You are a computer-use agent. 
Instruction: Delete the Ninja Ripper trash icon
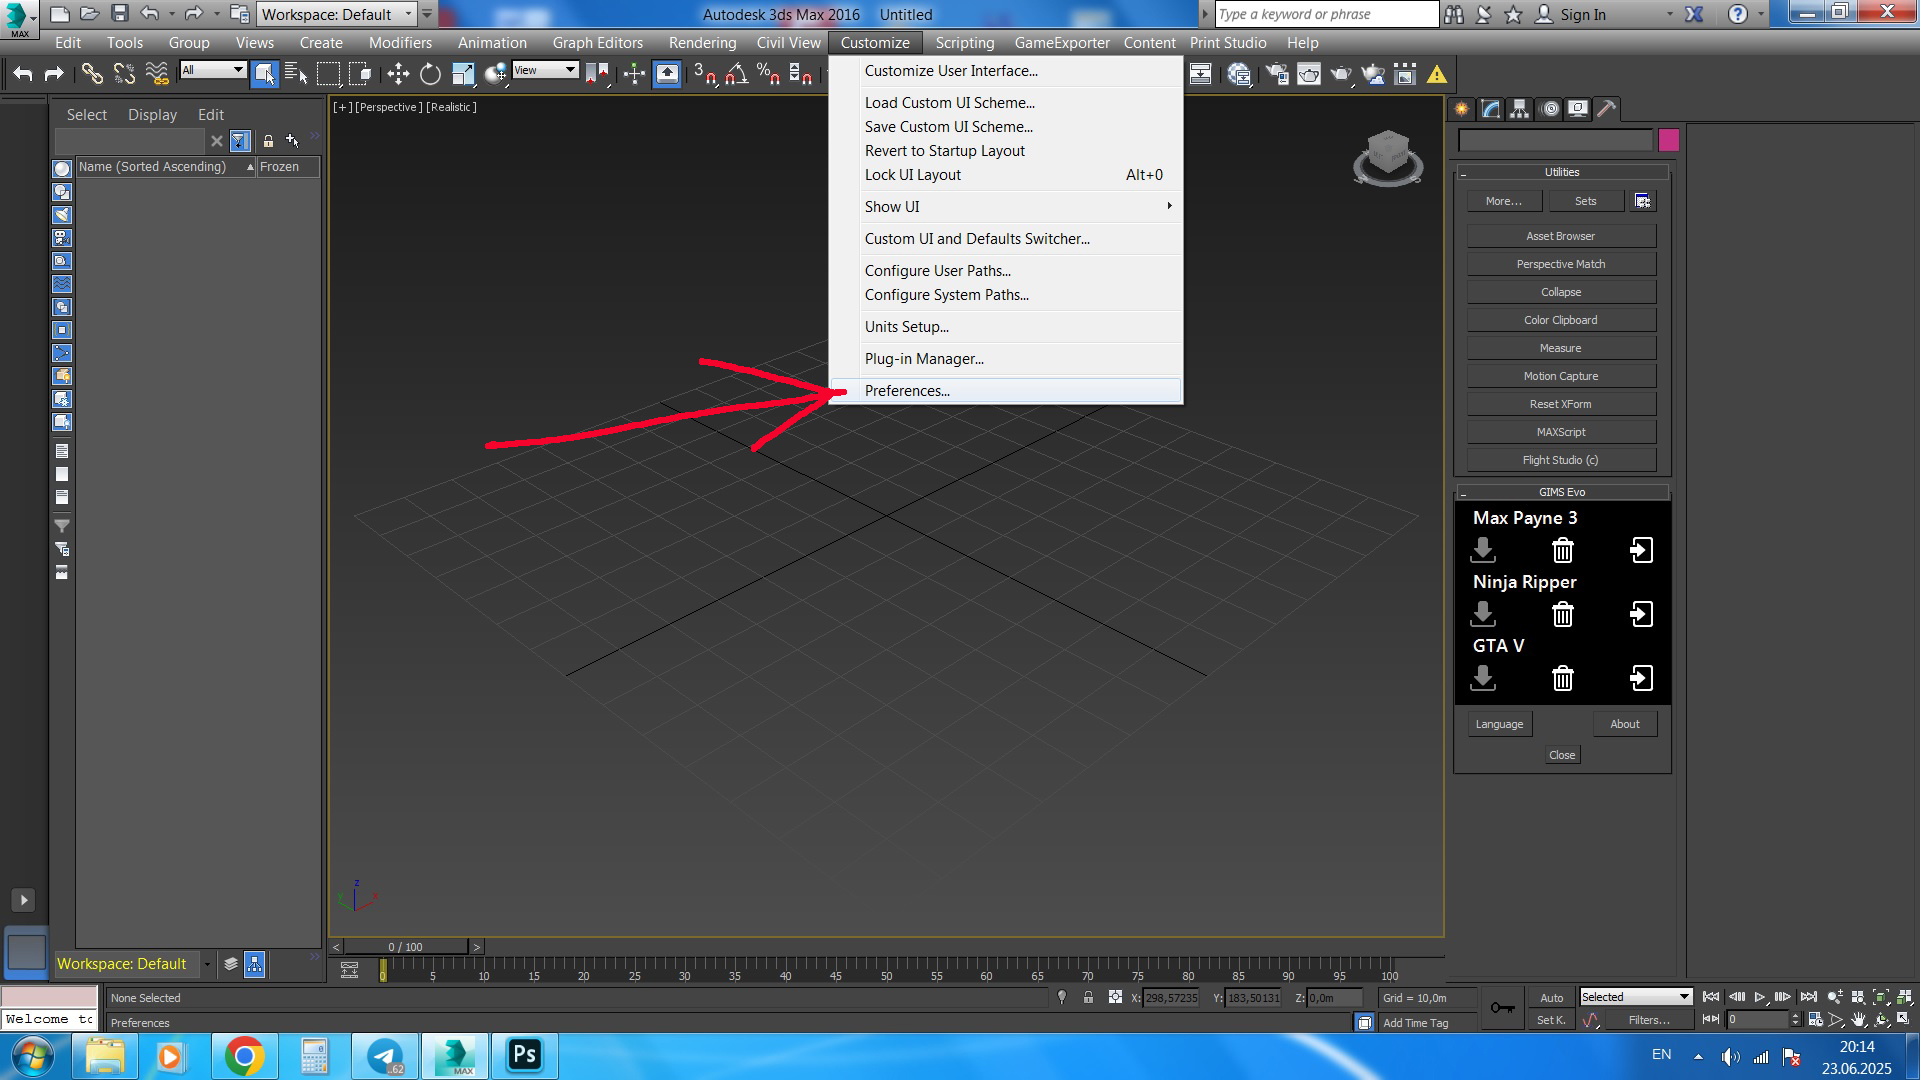[1562, 614]
